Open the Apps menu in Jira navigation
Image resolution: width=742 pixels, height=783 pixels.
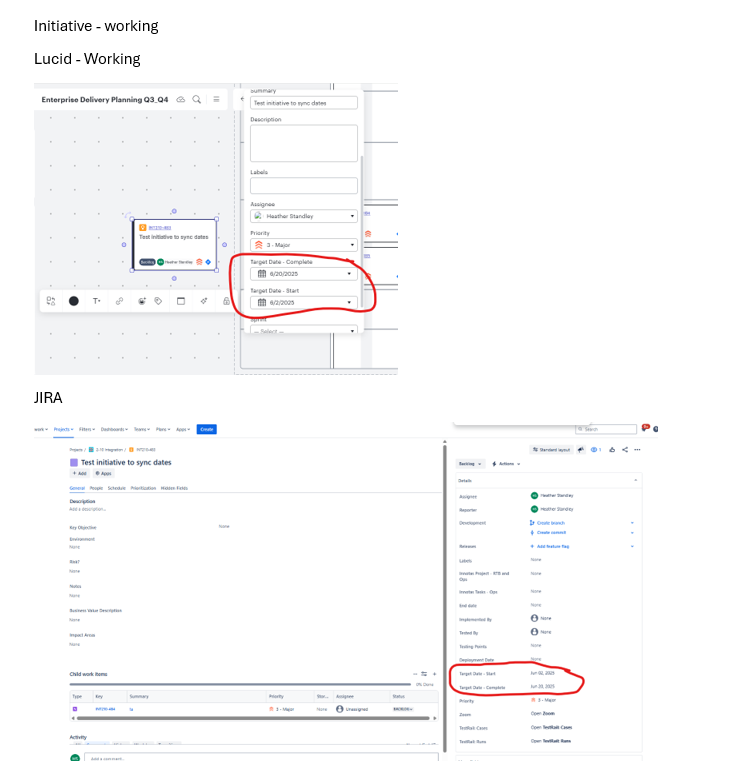[x=183, y=429]
